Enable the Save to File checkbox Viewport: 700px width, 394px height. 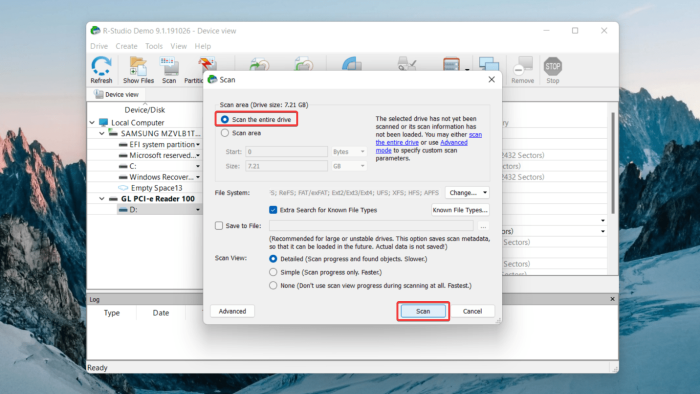pyautogui.click(x=219, y=226)
